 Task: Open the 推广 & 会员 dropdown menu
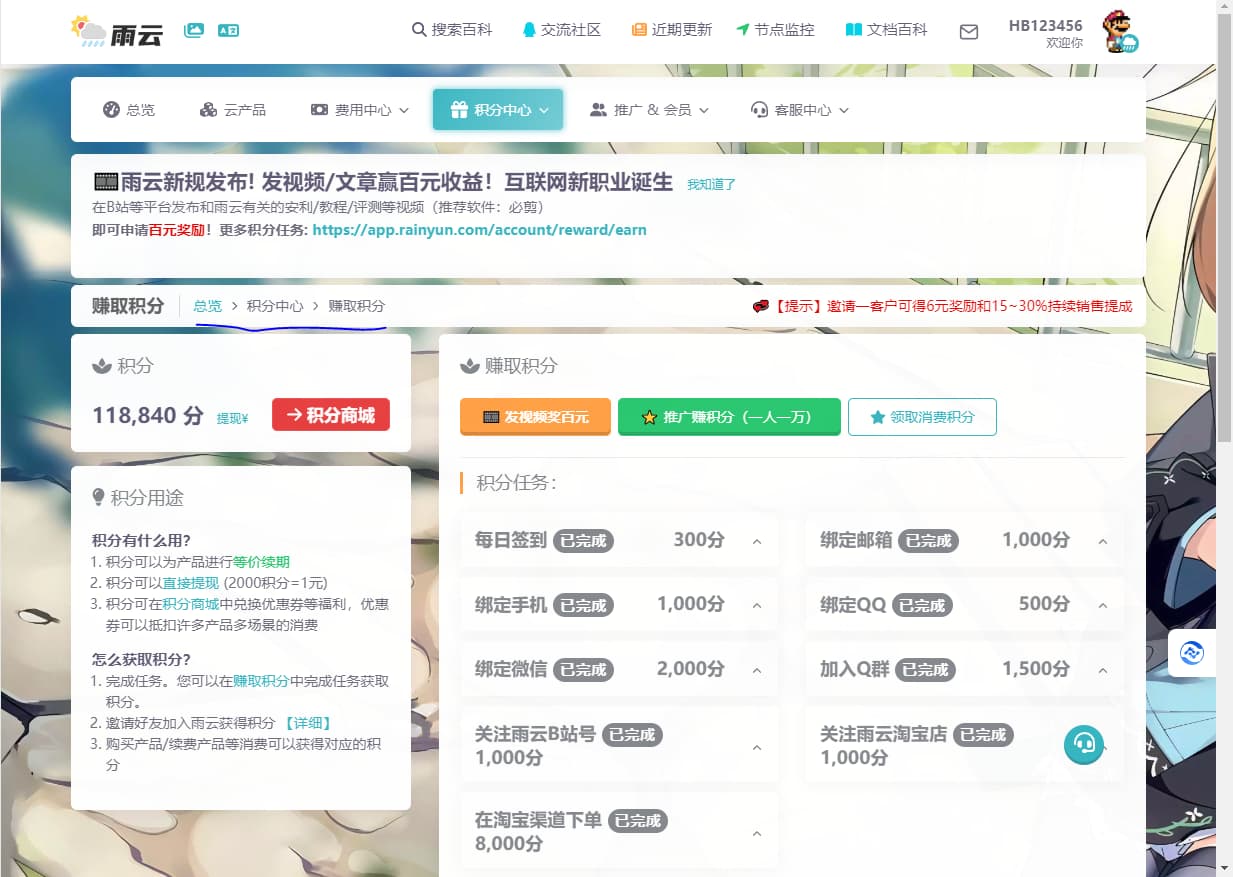click(x=650, y=110)
